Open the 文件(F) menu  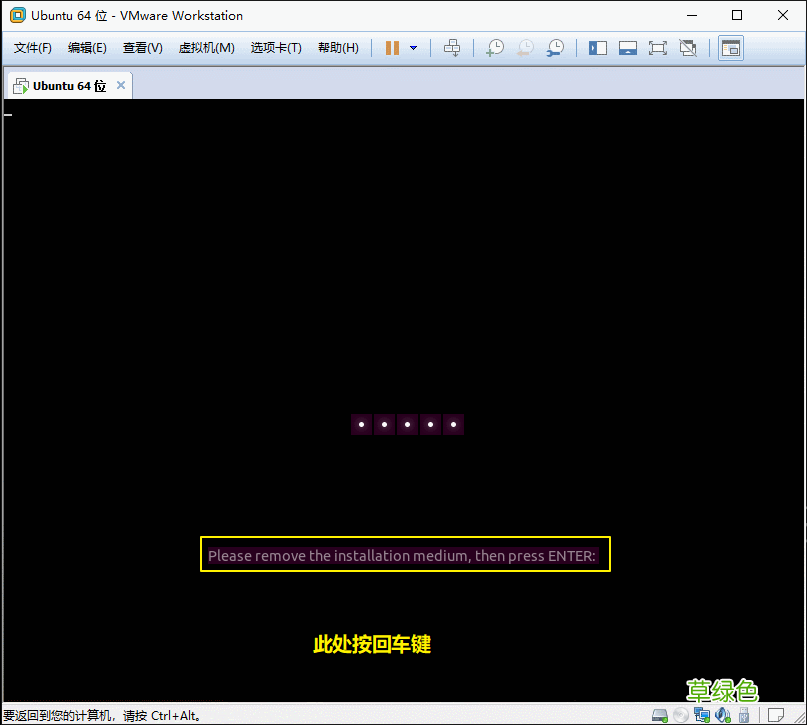tap(32, 48)
